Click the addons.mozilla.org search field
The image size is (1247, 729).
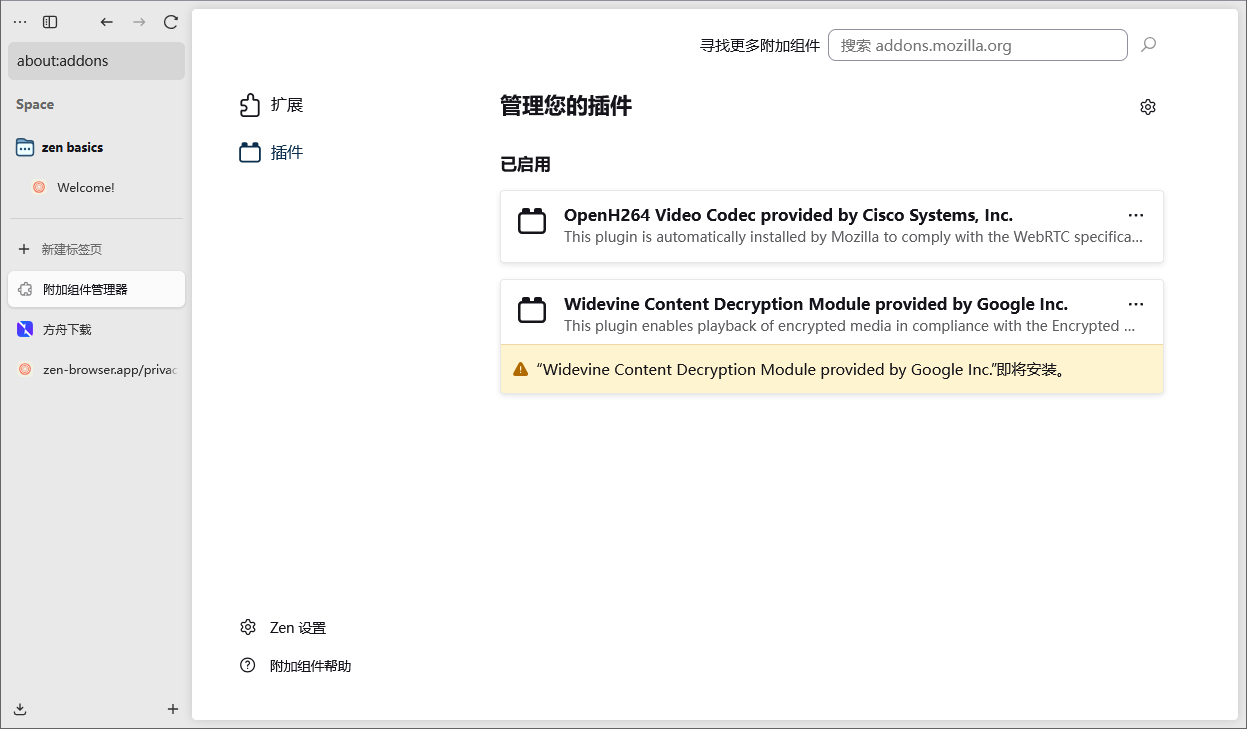[977, 45]
